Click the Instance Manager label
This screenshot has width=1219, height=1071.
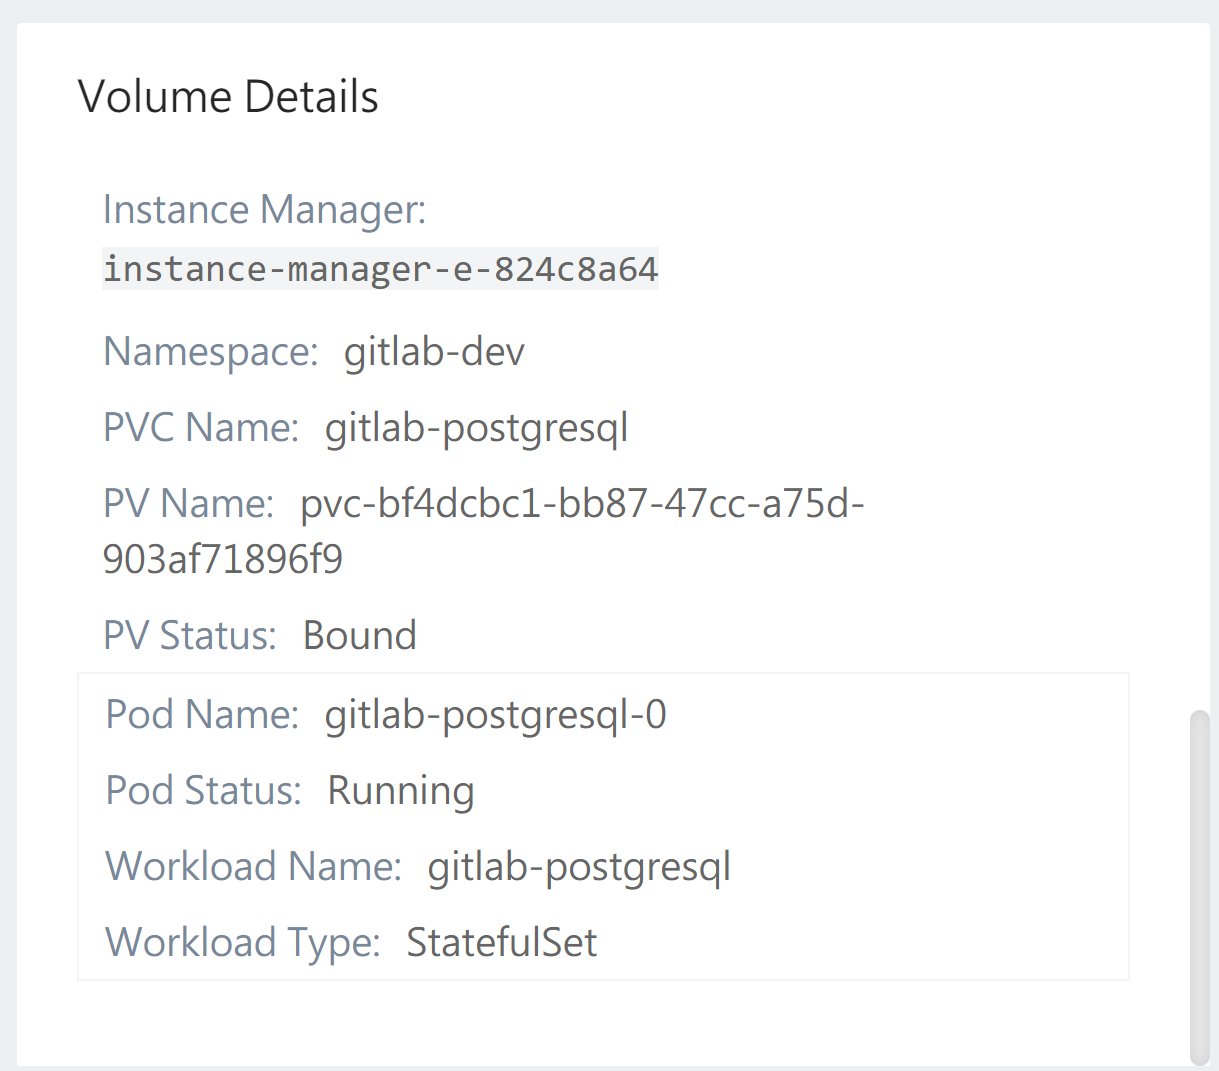264,210
